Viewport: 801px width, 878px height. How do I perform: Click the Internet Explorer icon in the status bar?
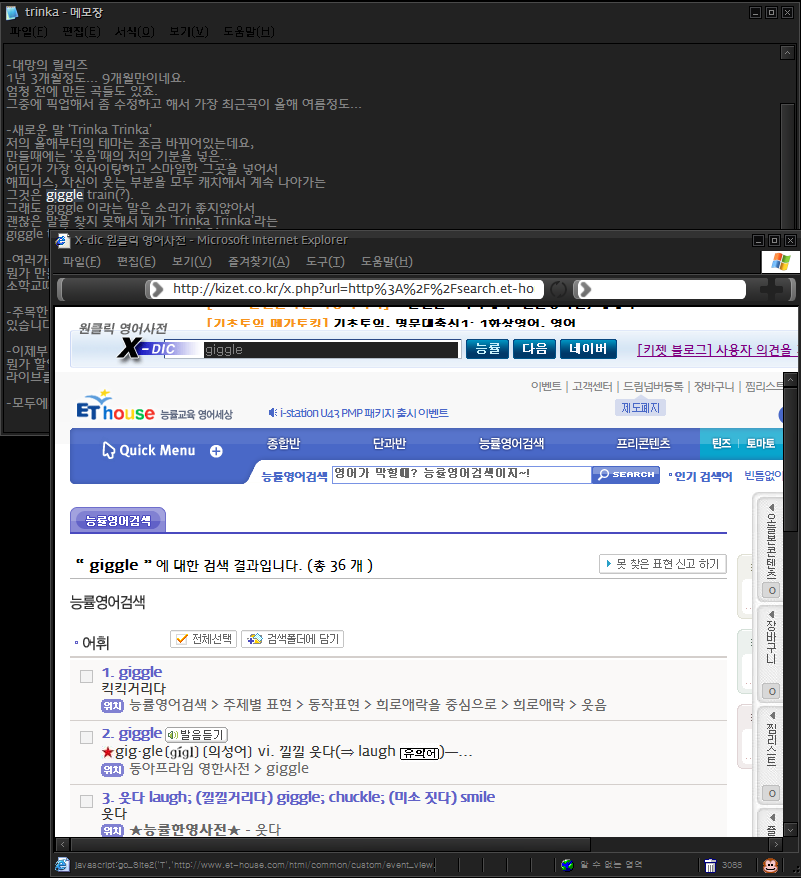[x=62, y=865]
